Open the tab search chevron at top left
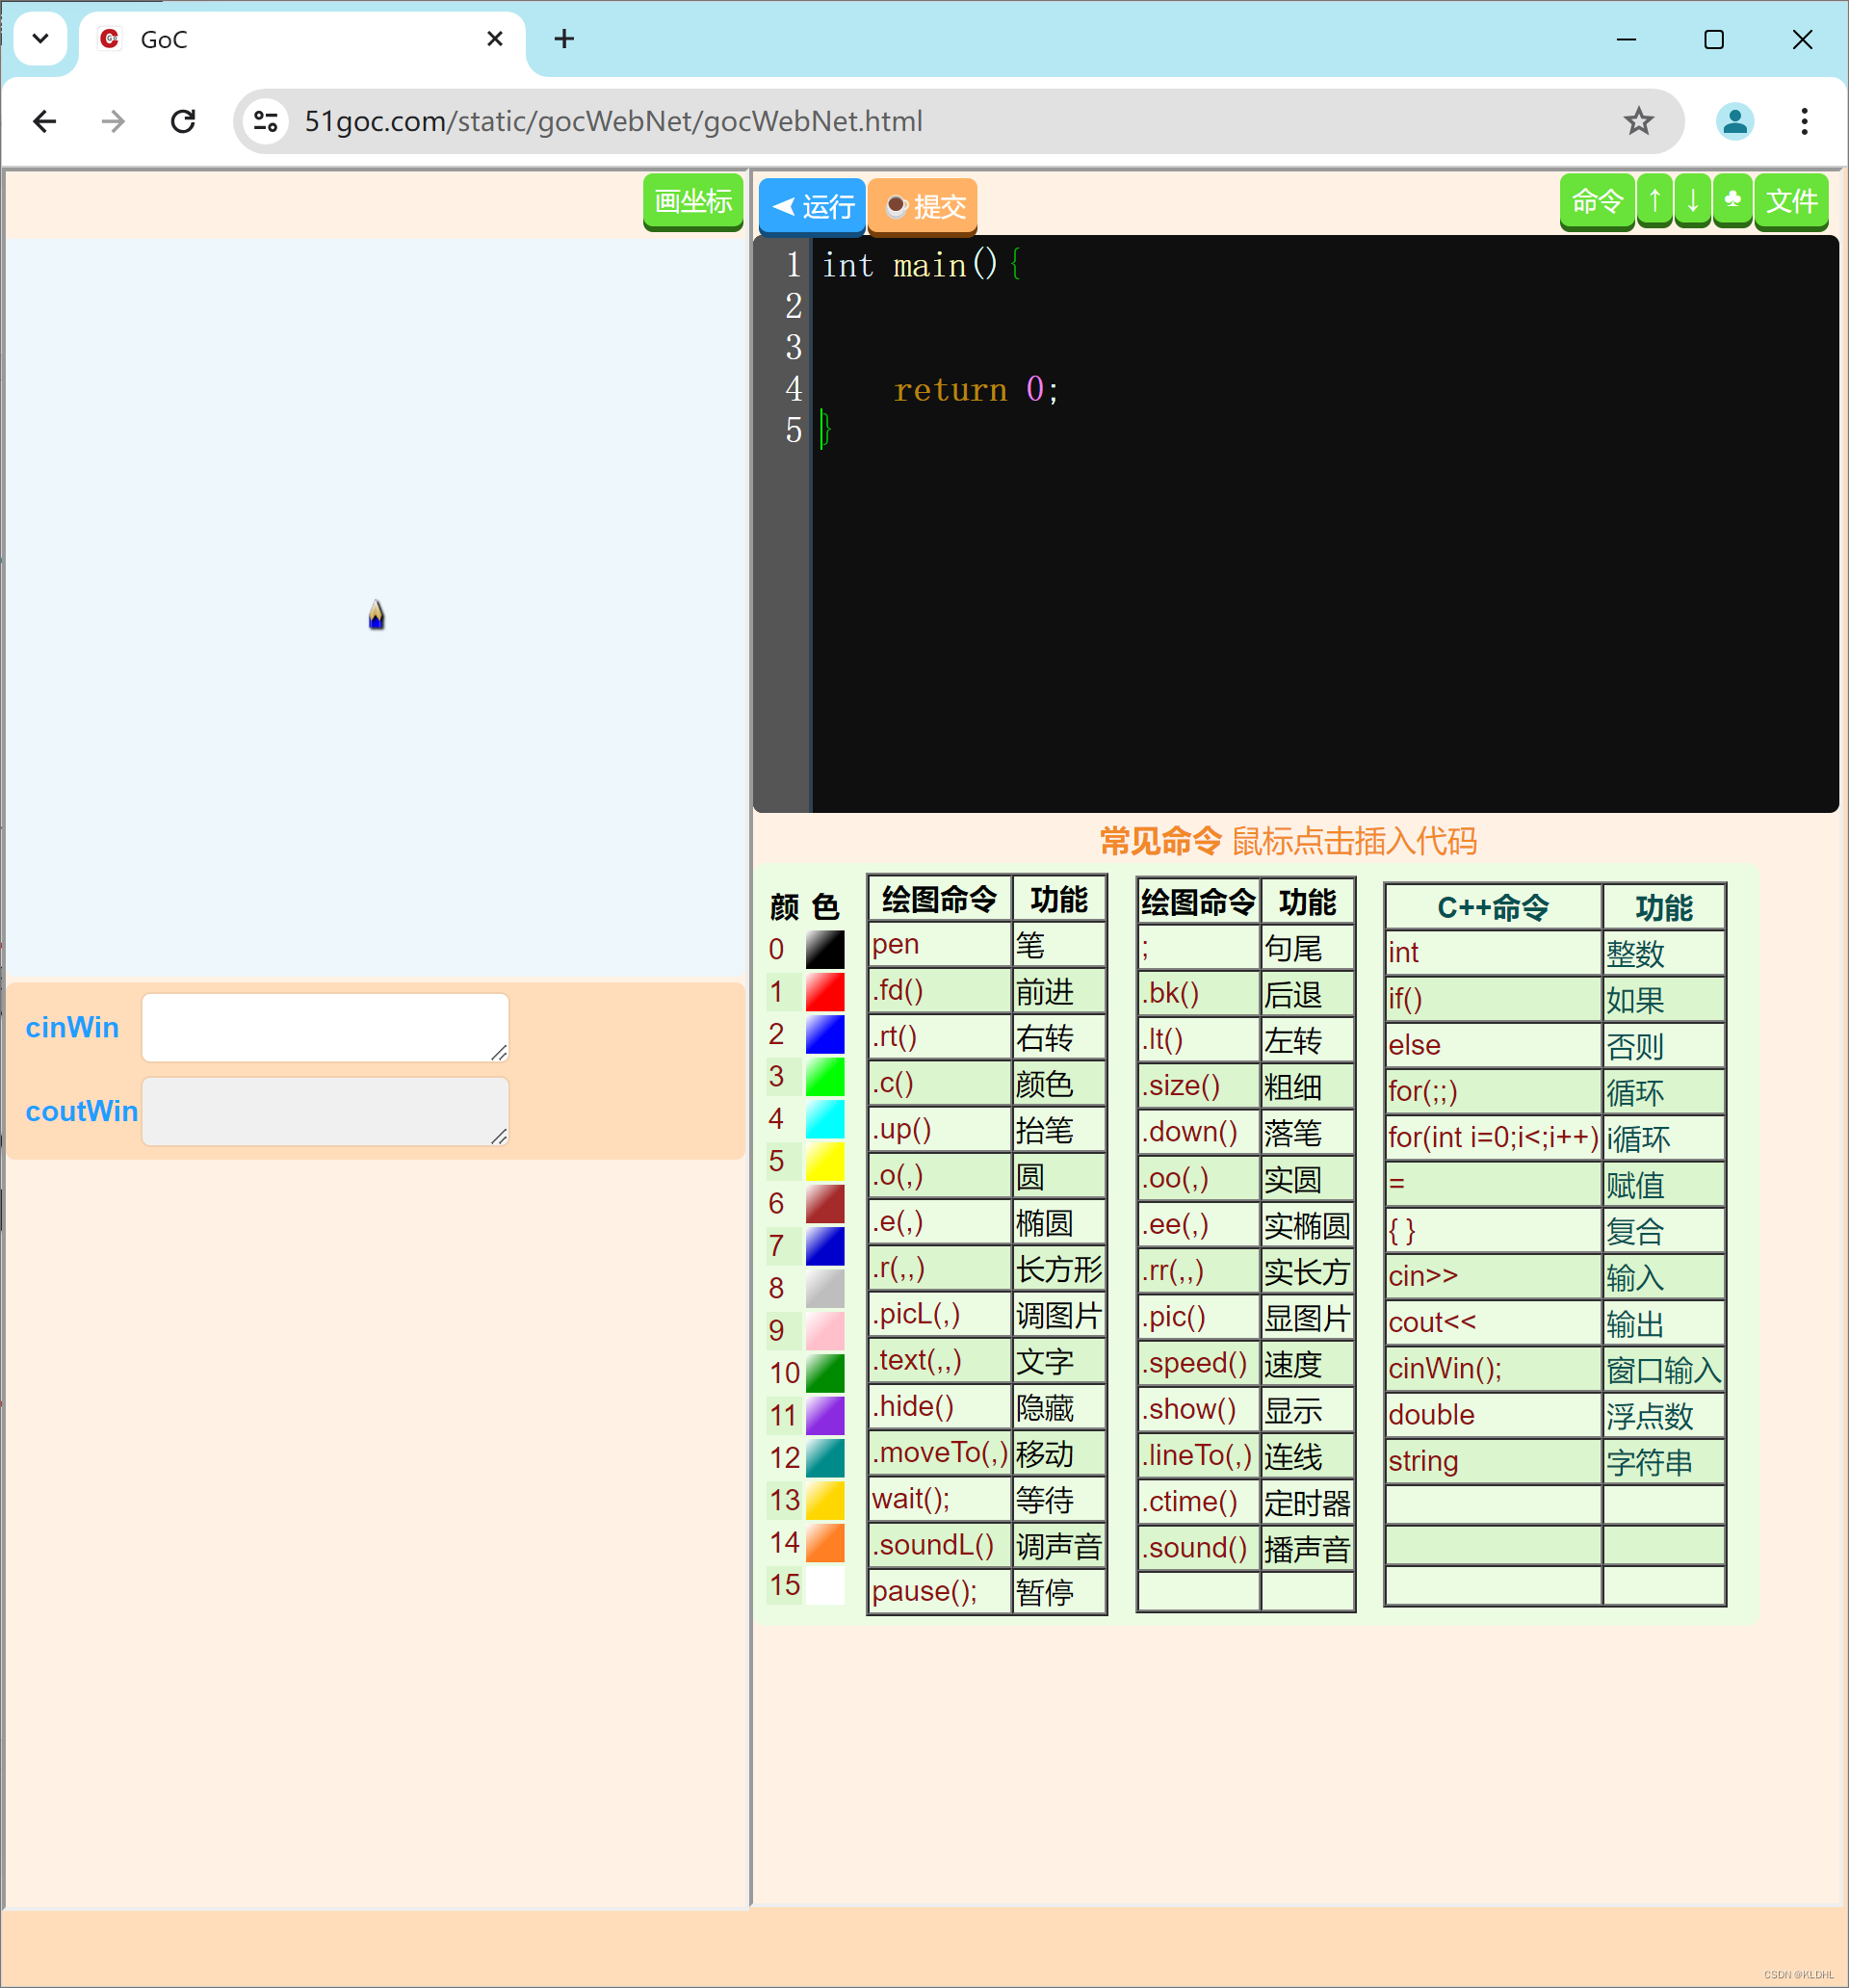 click(40, 39)
